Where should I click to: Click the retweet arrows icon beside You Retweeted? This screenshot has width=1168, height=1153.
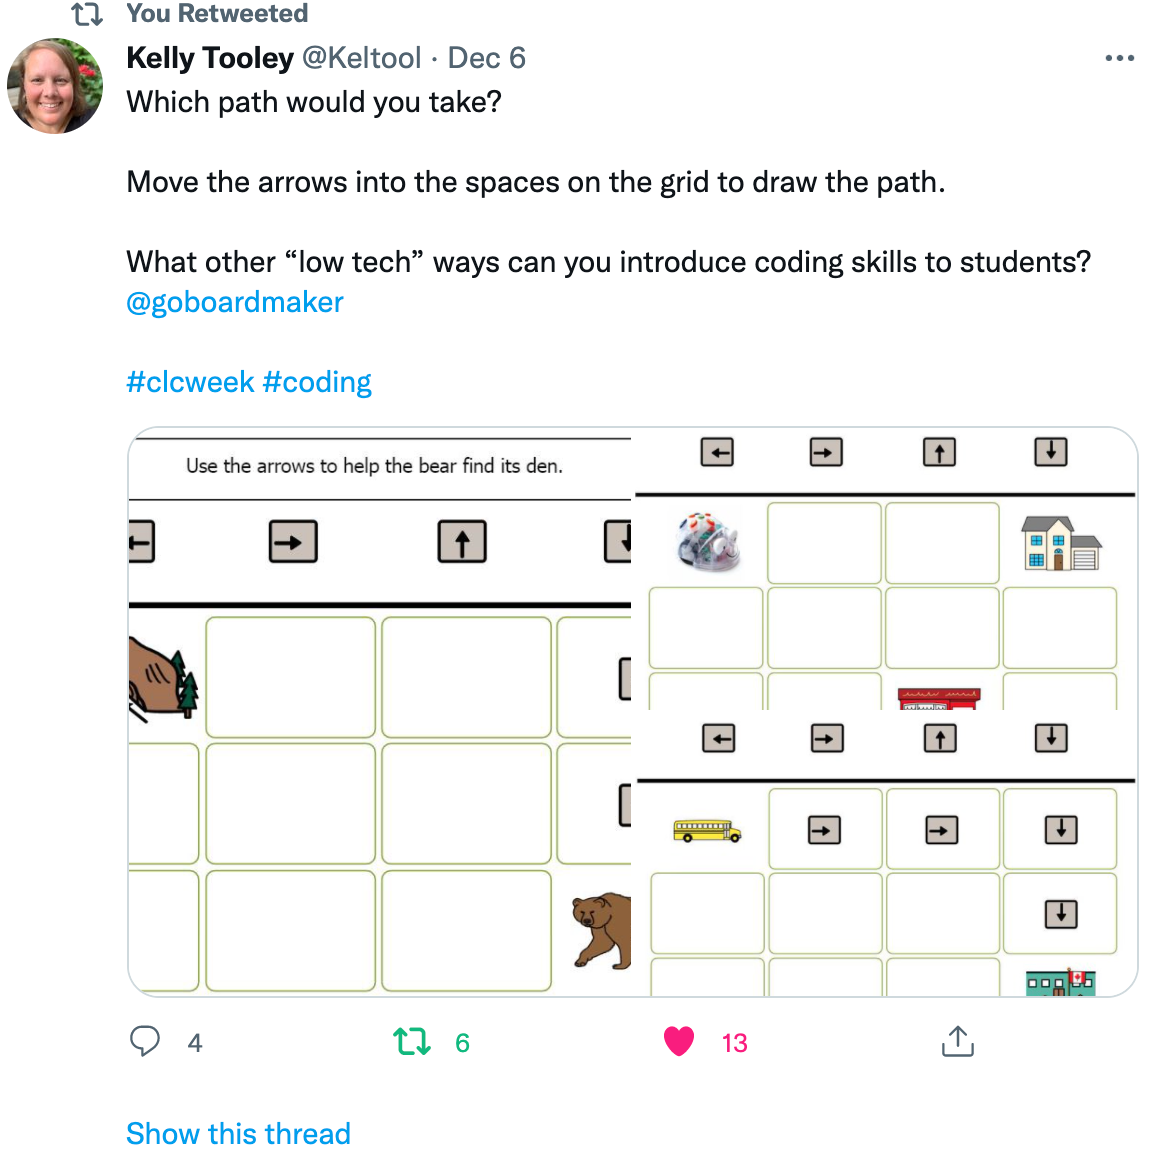click(86, 13)
